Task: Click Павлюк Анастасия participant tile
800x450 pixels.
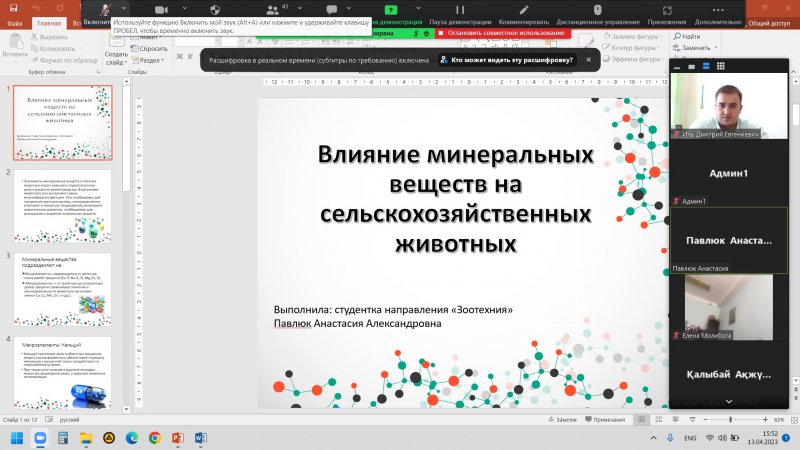Action: coord(729,240)
